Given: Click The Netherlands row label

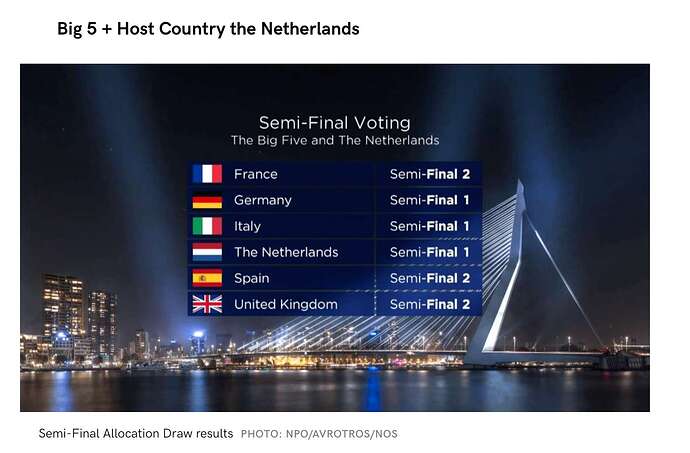Looking at the screenshot, I should click(x=286, y=252).
